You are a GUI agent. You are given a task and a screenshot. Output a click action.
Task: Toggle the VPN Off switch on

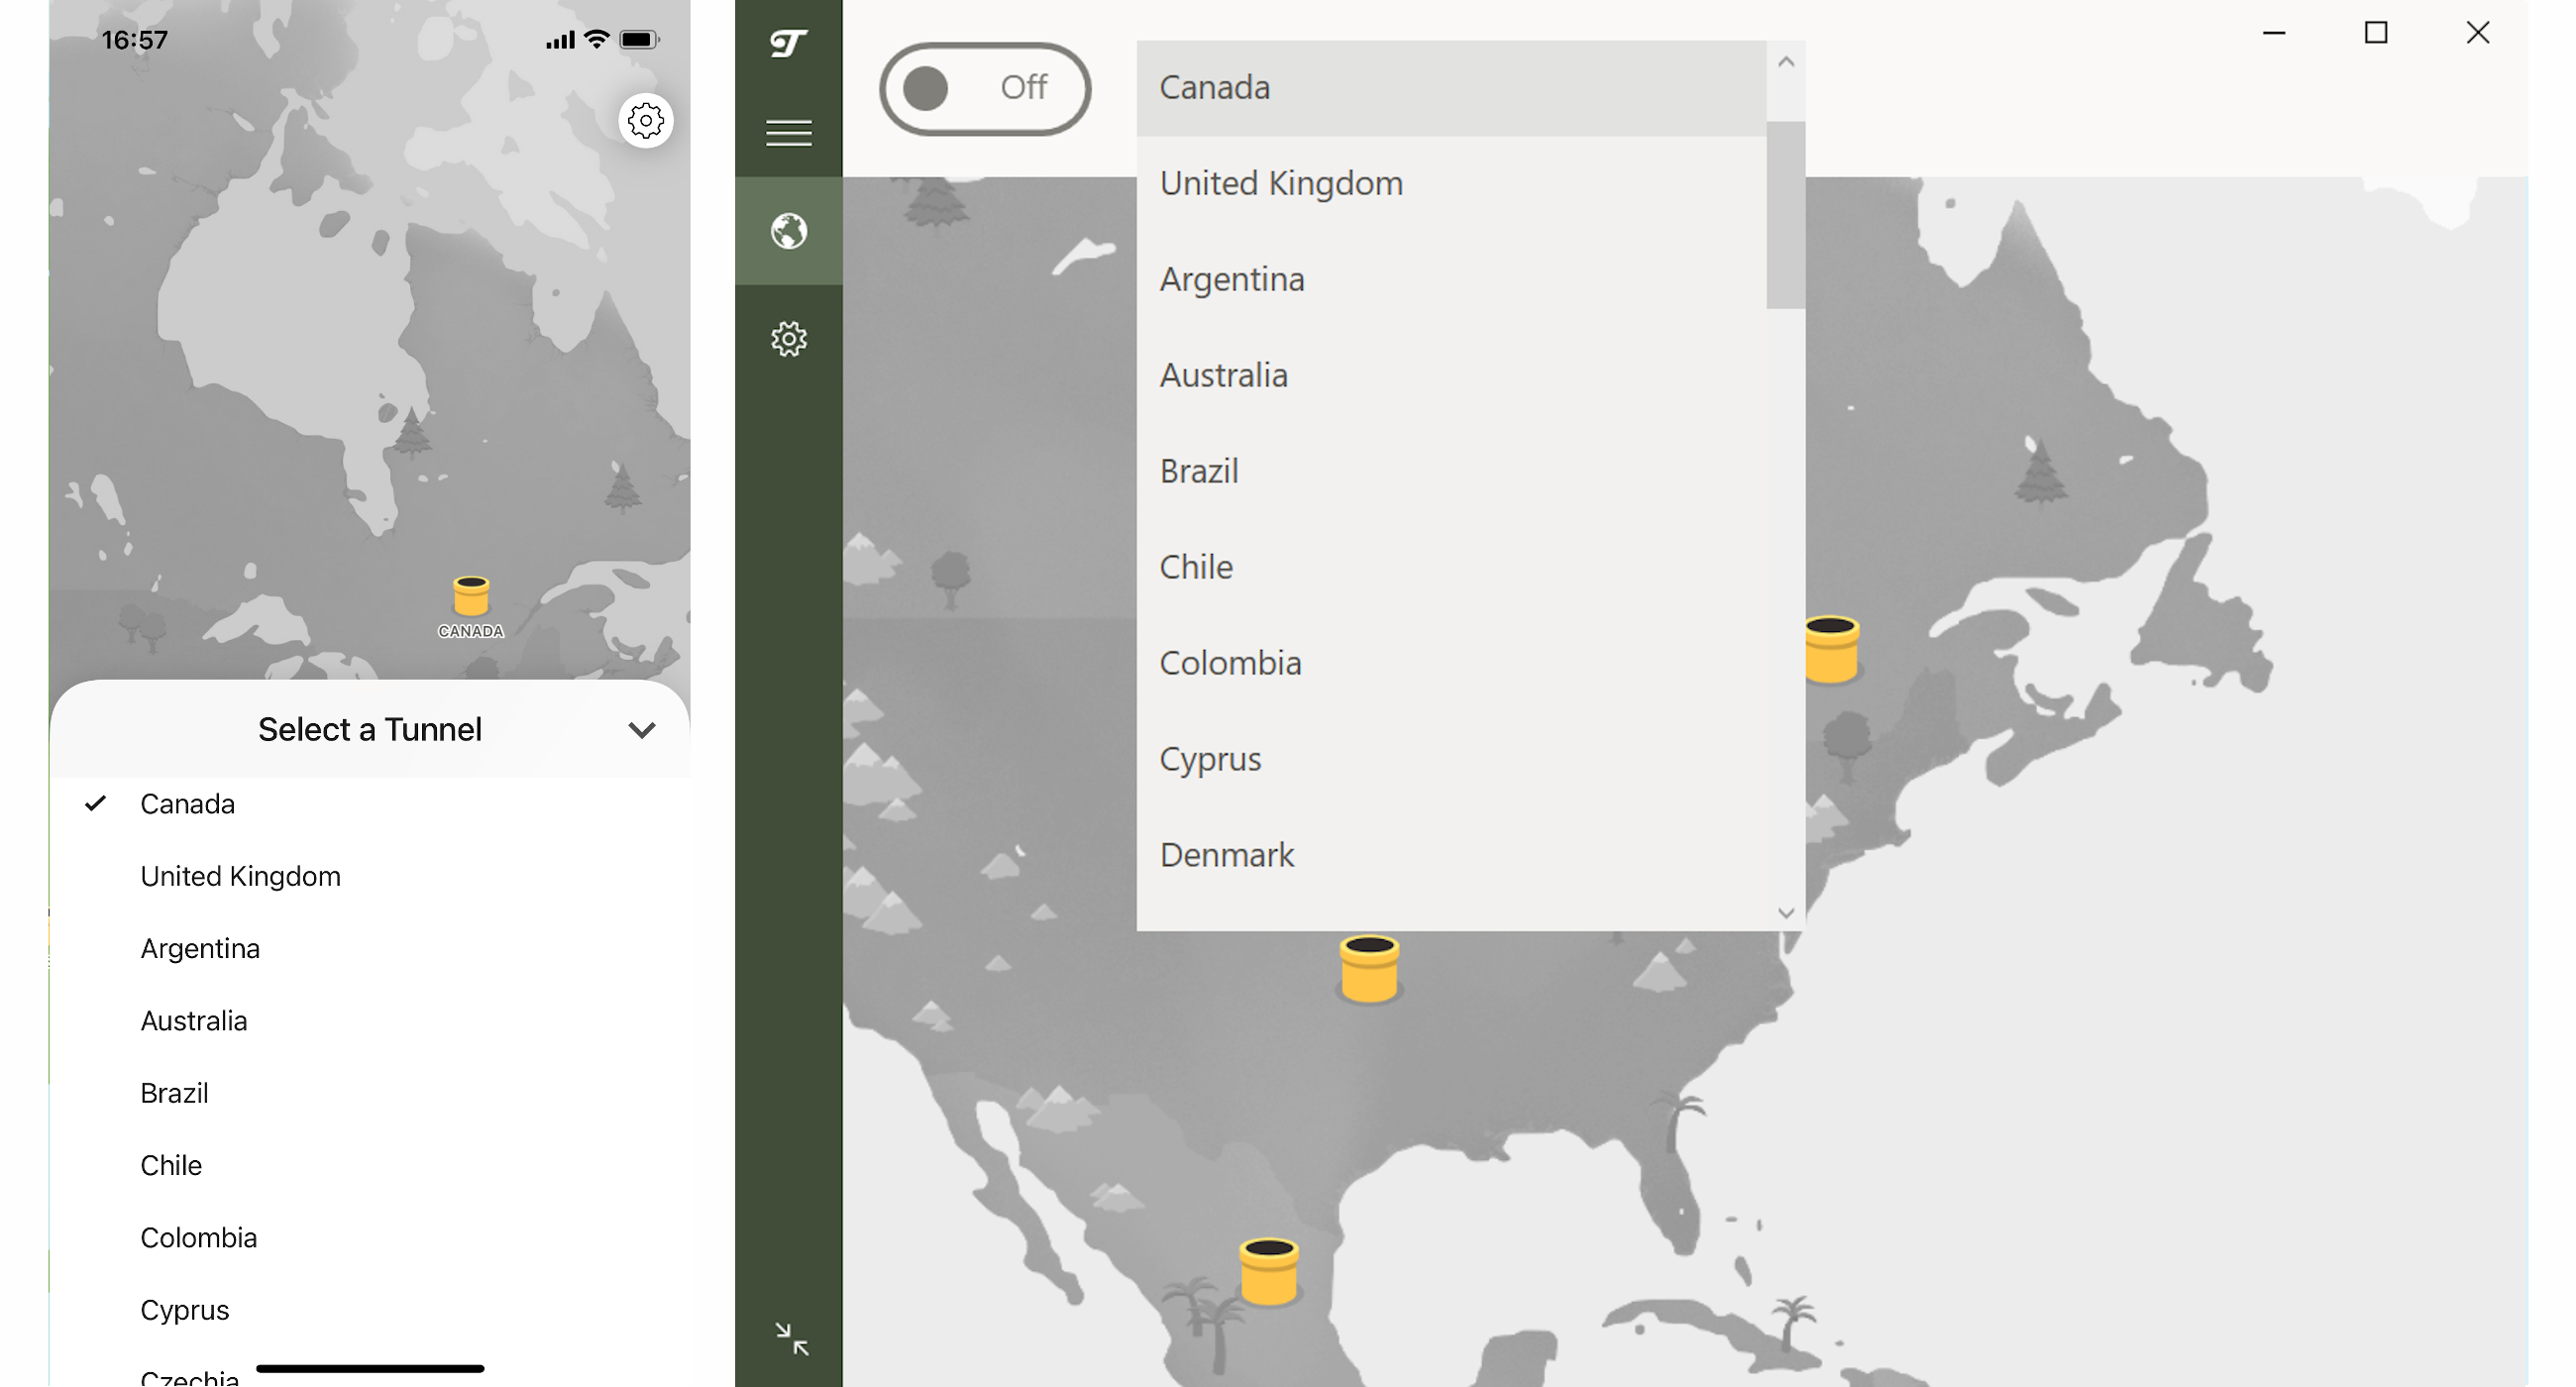pos(984,88)
